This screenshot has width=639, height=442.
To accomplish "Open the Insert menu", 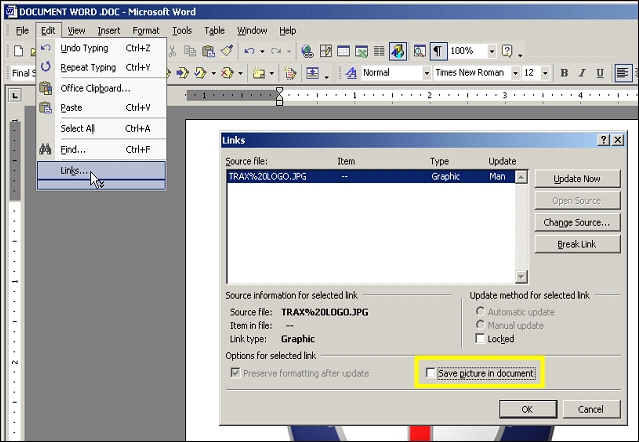I will click(x=109, y=31).
